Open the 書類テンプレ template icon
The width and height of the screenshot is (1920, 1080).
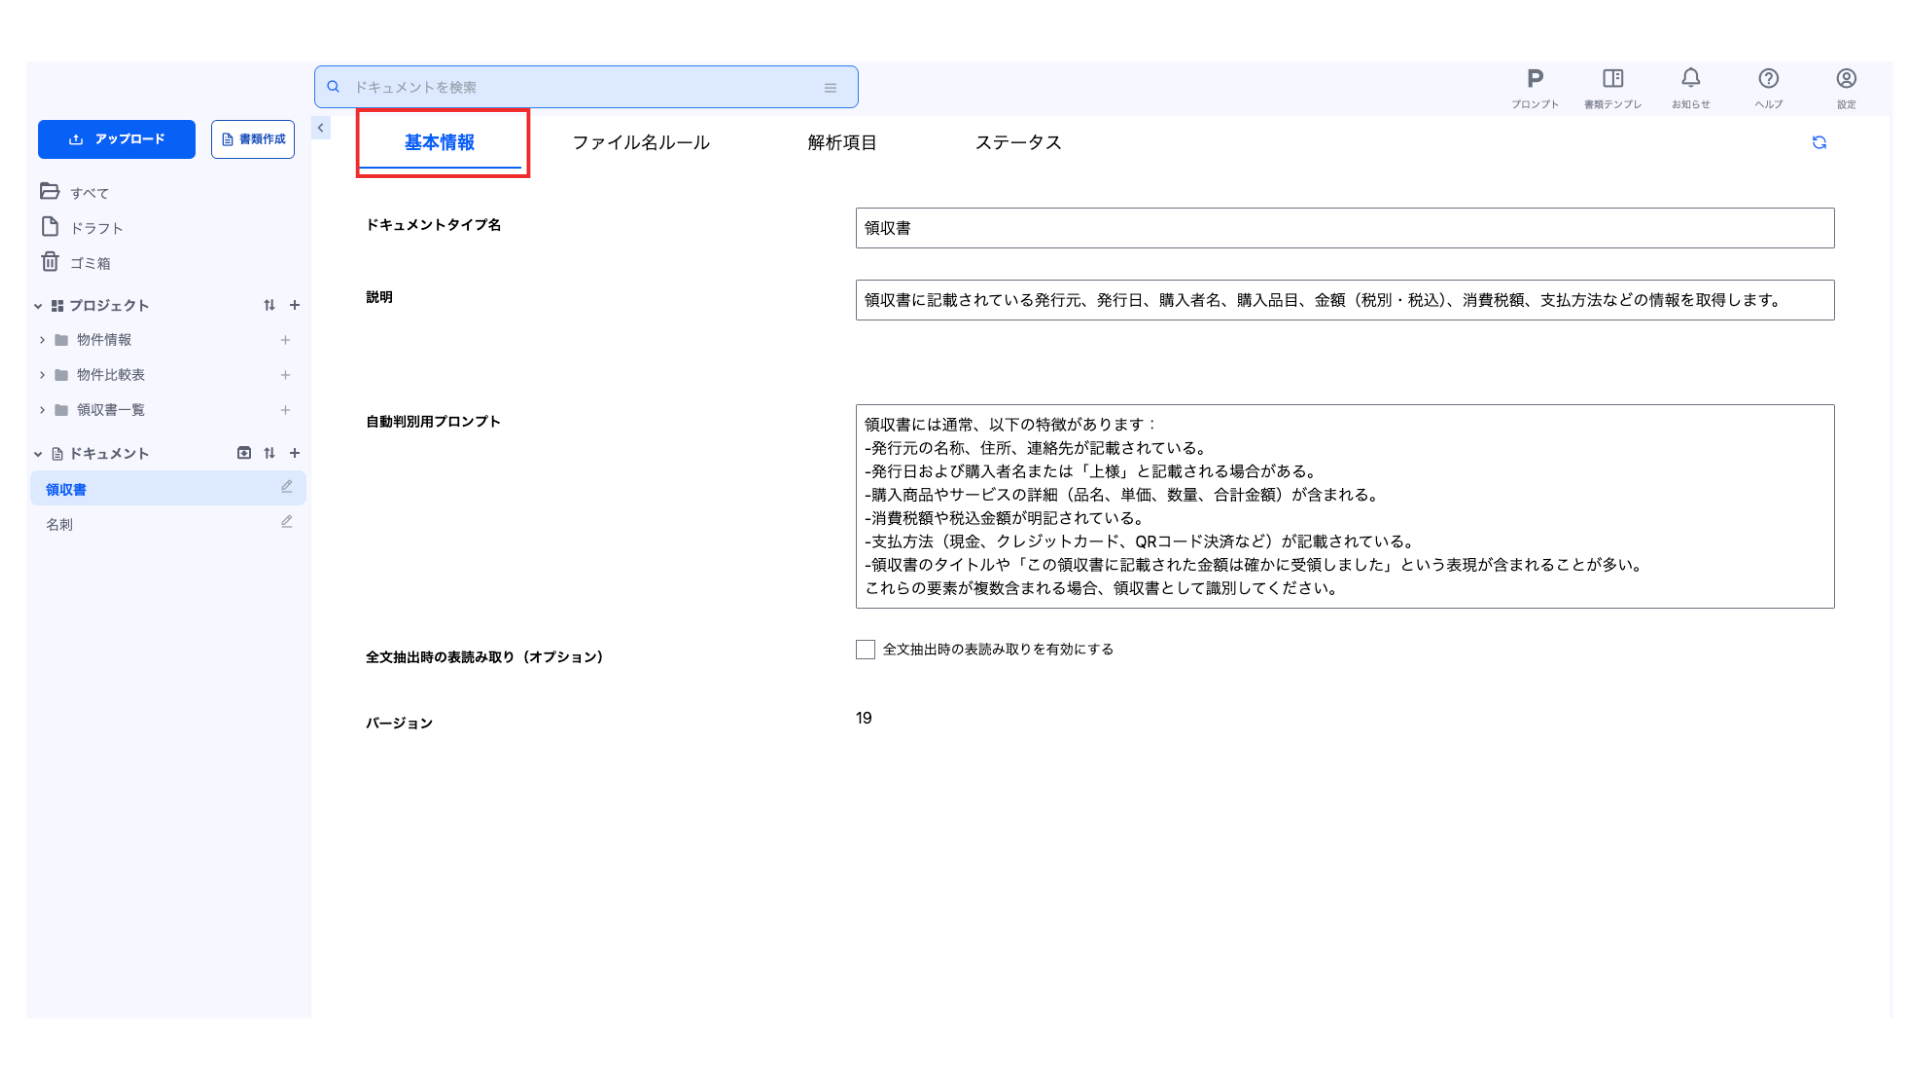pos(1612,87)
